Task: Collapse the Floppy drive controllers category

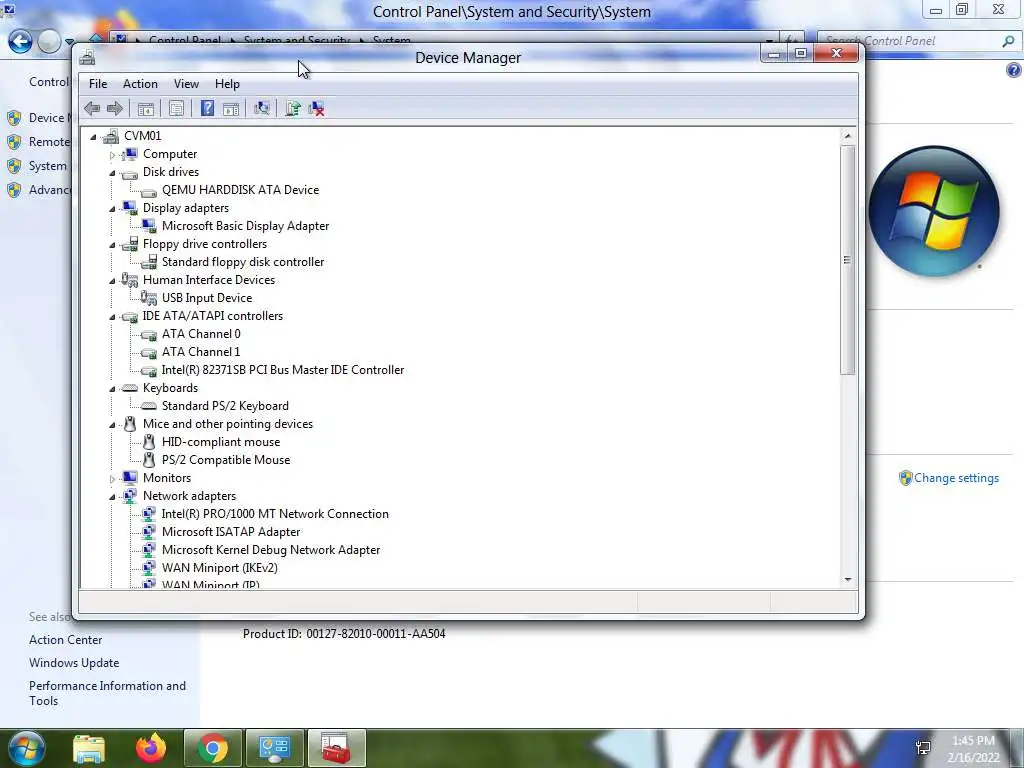Action: pyautogui.click(x=112, y=245)
